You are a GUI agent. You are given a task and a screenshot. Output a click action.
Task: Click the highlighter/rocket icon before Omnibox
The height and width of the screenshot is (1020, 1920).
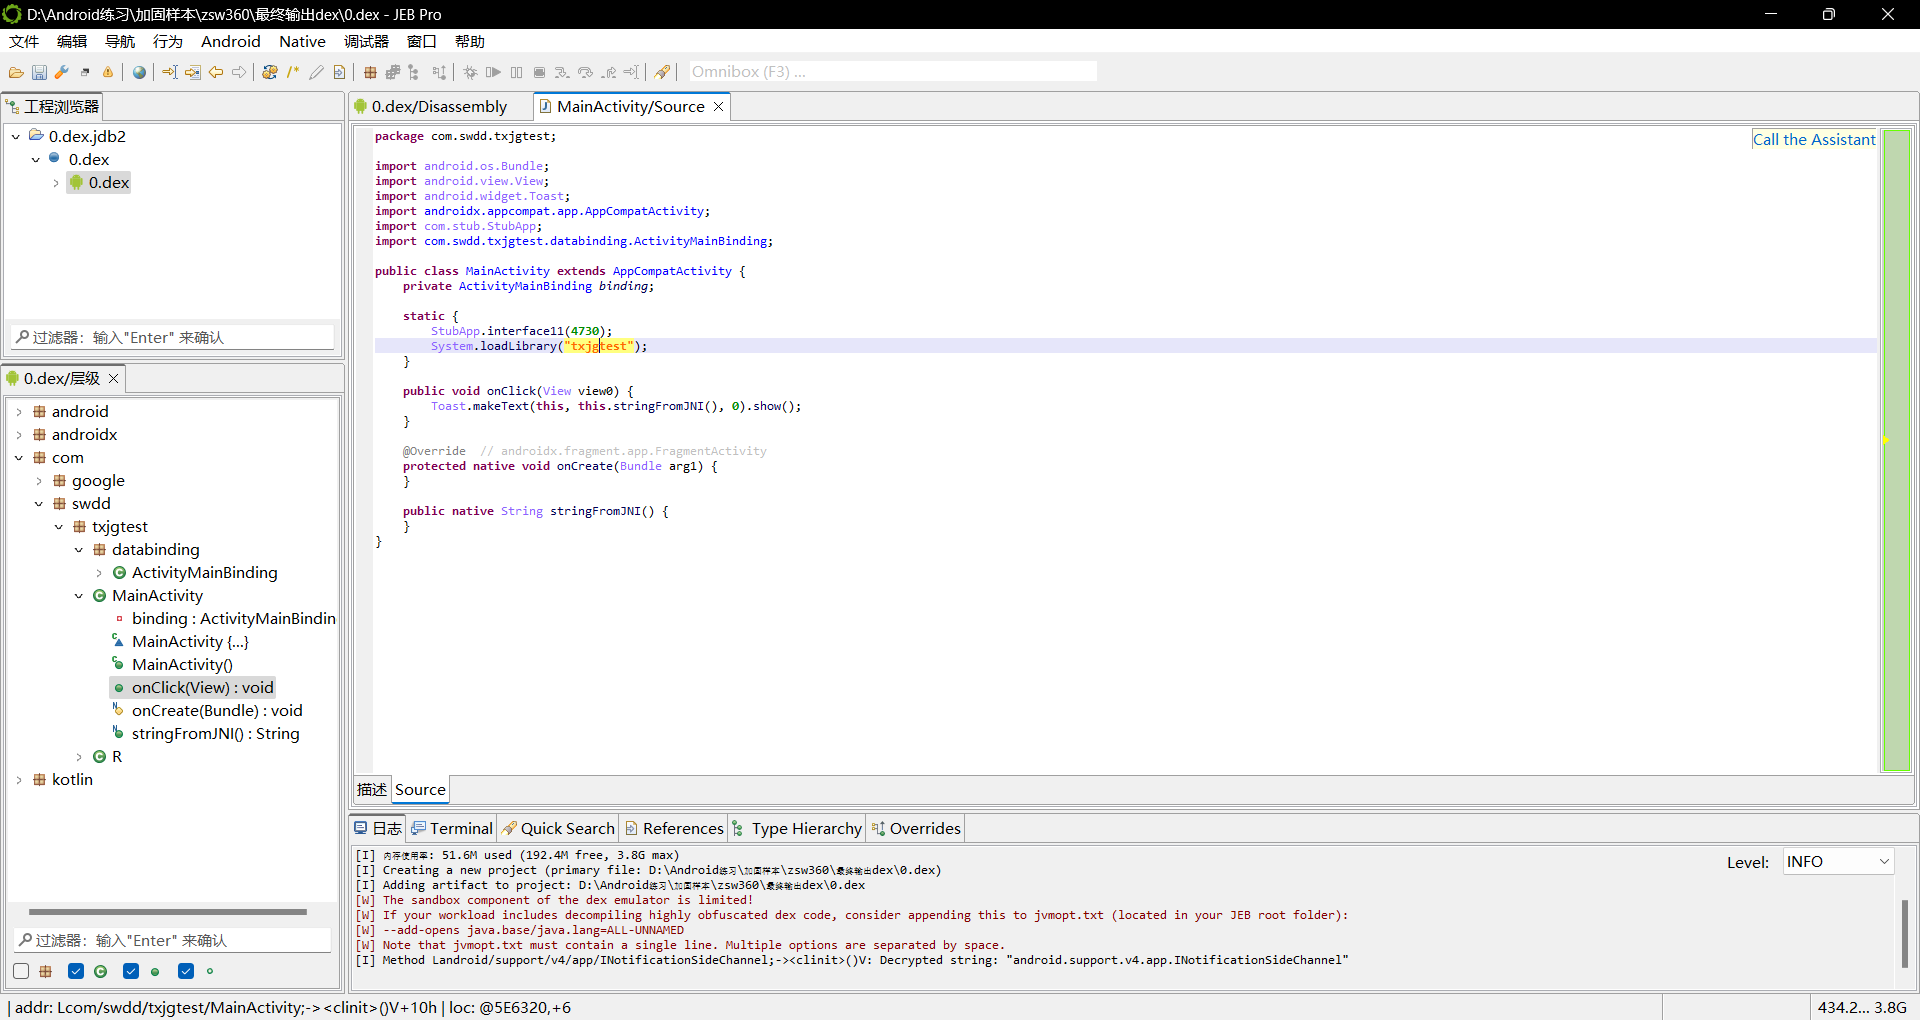tap(662, 72)
